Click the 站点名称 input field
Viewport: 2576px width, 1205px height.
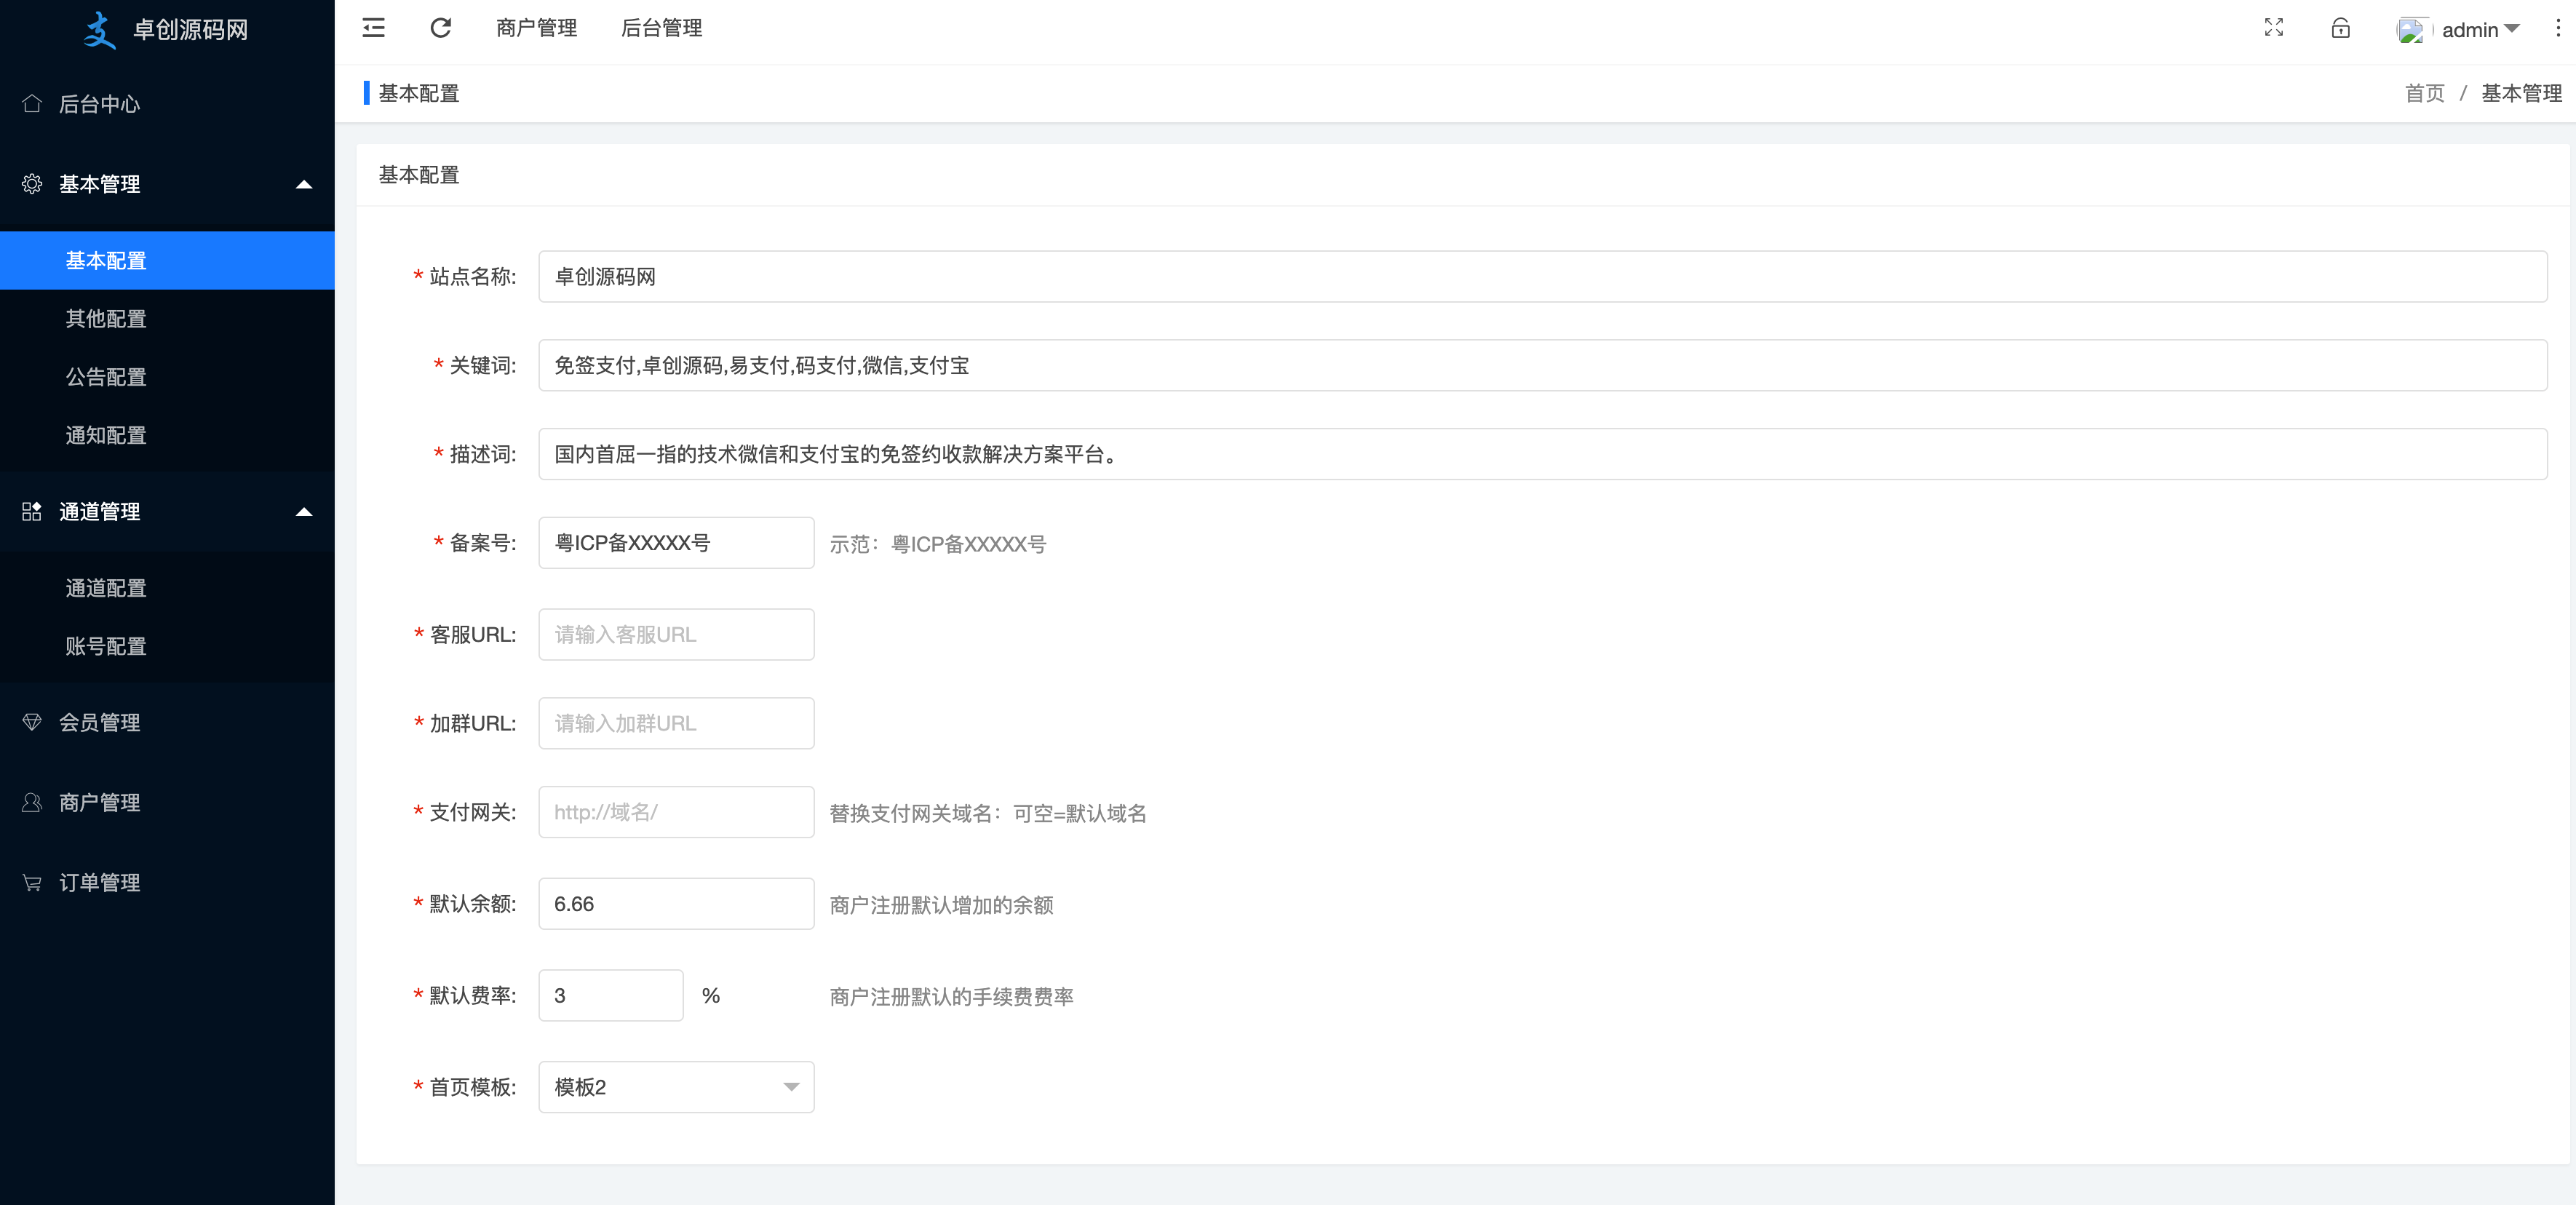click(x=1542, y=276)
